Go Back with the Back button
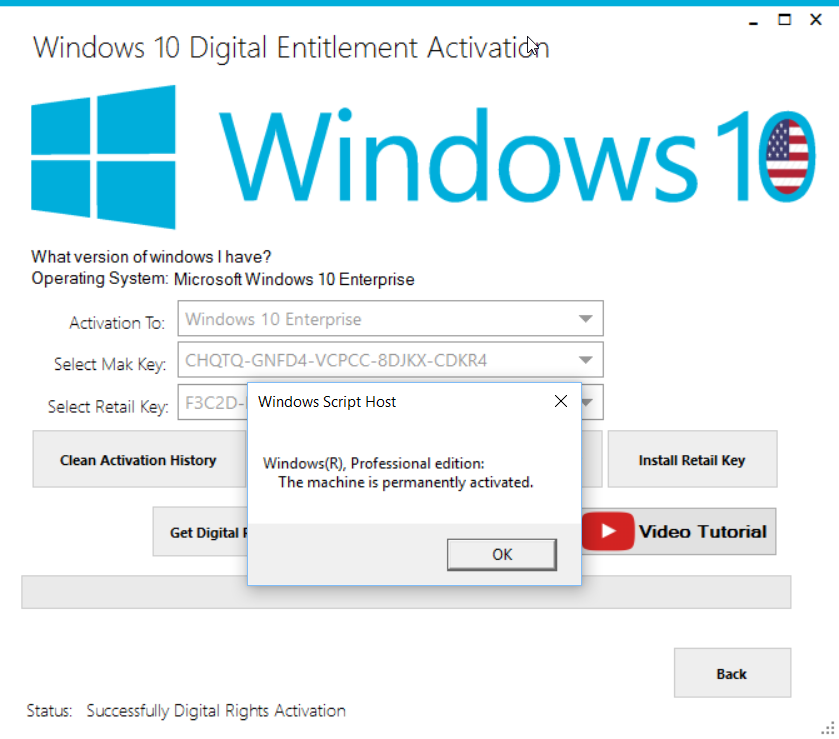The image size is (839, 739). [x=732, y=673]
